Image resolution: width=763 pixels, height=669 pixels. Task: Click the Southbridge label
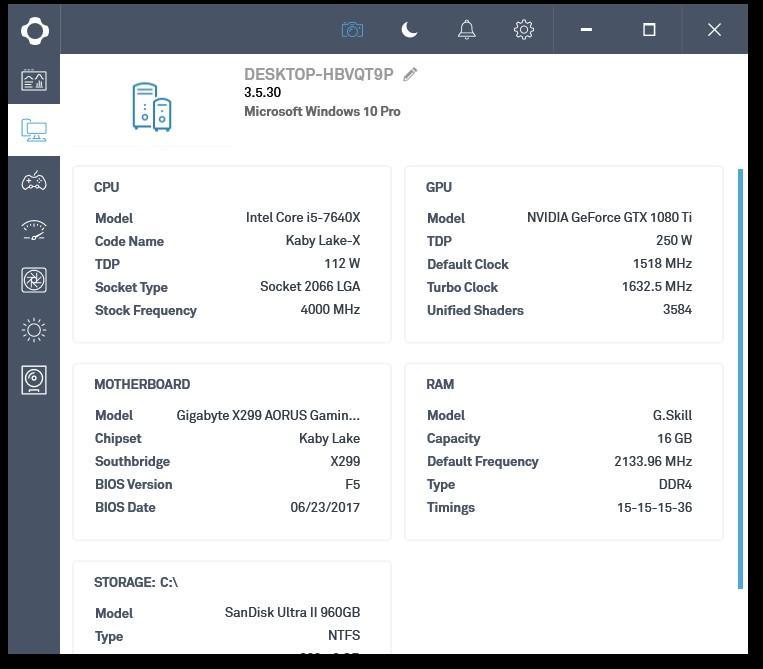click(x=132, y=462)
